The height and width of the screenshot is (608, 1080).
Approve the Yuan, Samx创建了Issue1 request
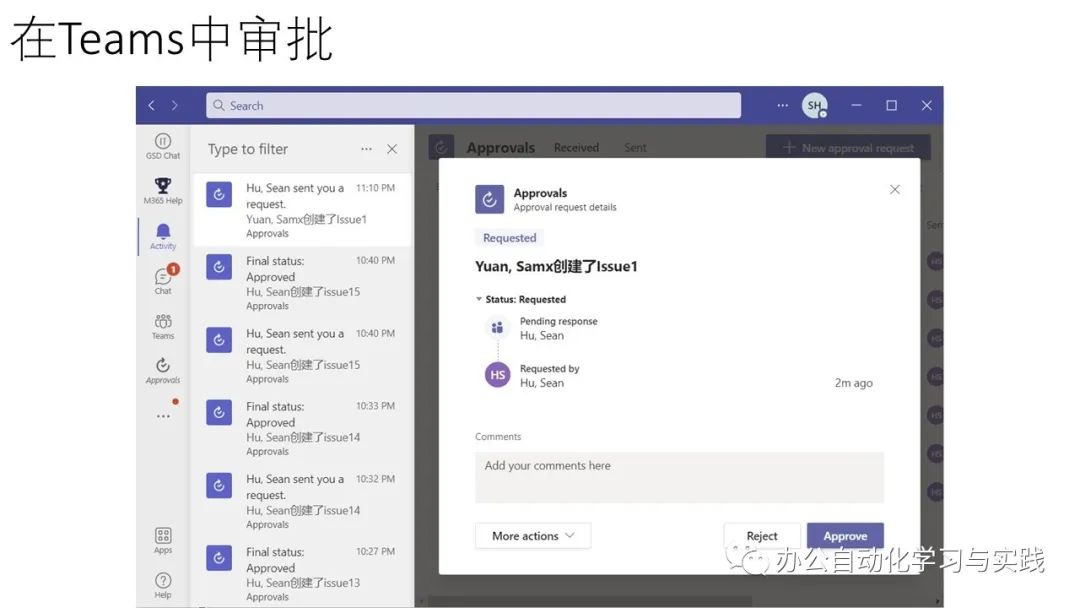point(845,536)
